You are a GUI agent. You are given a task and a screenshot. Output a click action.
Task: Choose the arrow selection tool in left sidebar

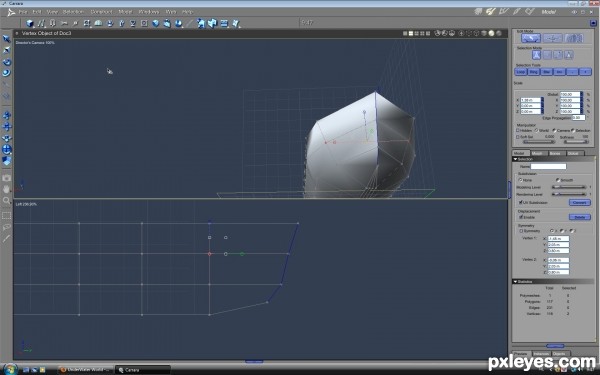tap(6, 39)
